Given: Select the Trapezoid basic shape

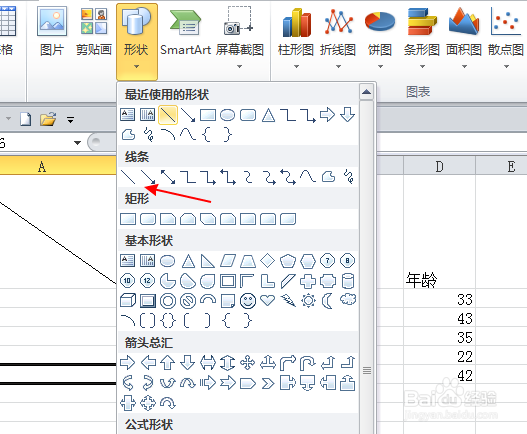Looking at the screenshot, I should point(248,261).
